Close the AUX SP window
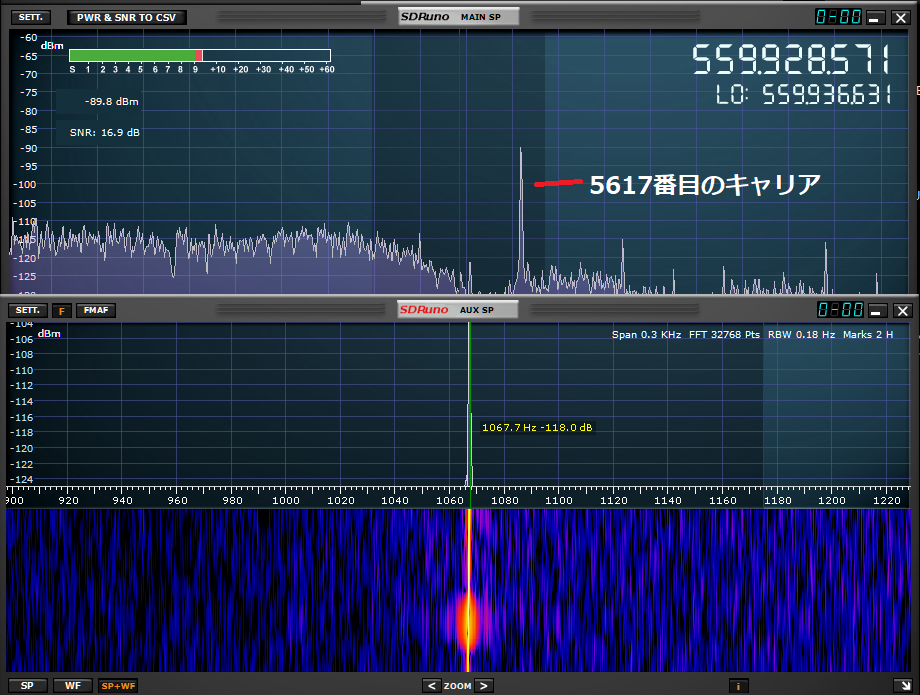This screenshot has width=920, height=695. pos(903,310)
